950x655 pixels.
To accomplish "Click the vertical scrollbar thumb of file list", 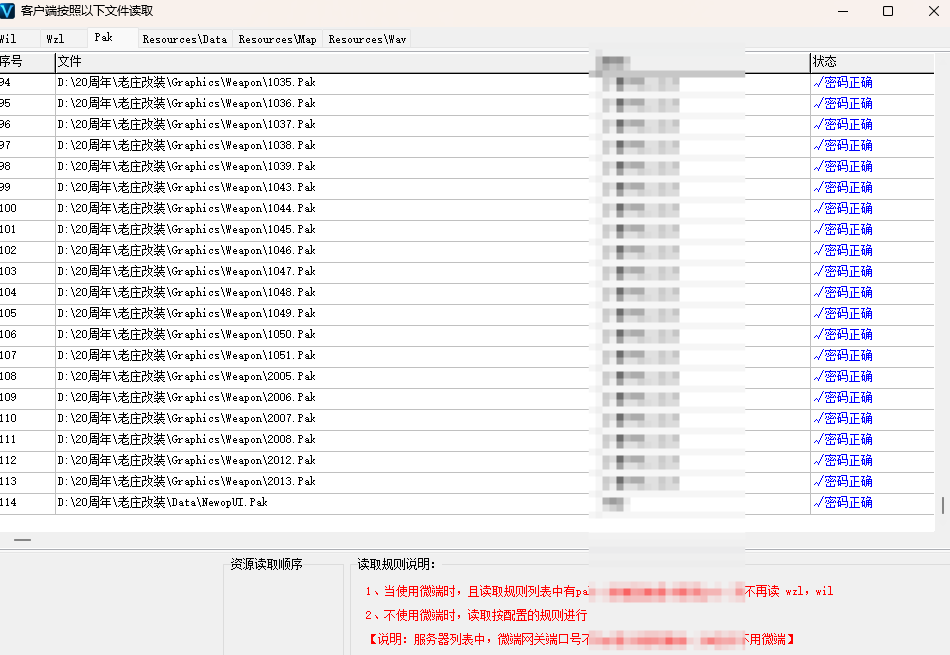I will pyautogui.click(x=943, y=505).
